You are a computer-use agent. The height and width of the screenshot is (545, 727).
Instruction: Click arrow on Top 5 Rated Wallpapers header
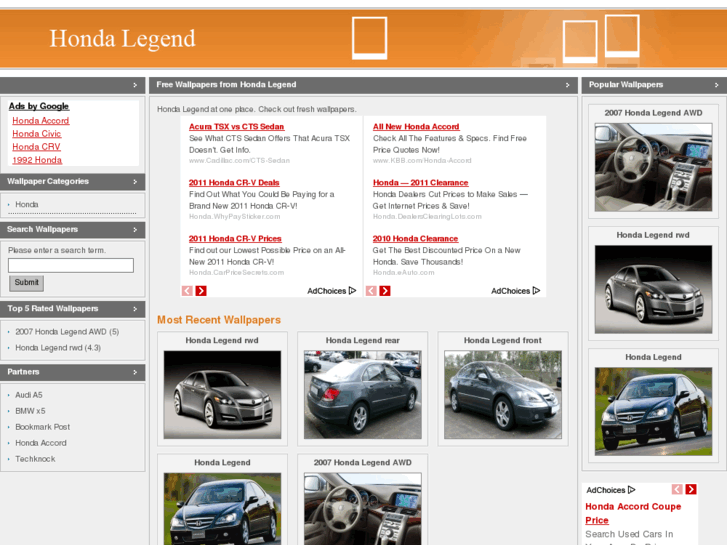click(135, 309)
